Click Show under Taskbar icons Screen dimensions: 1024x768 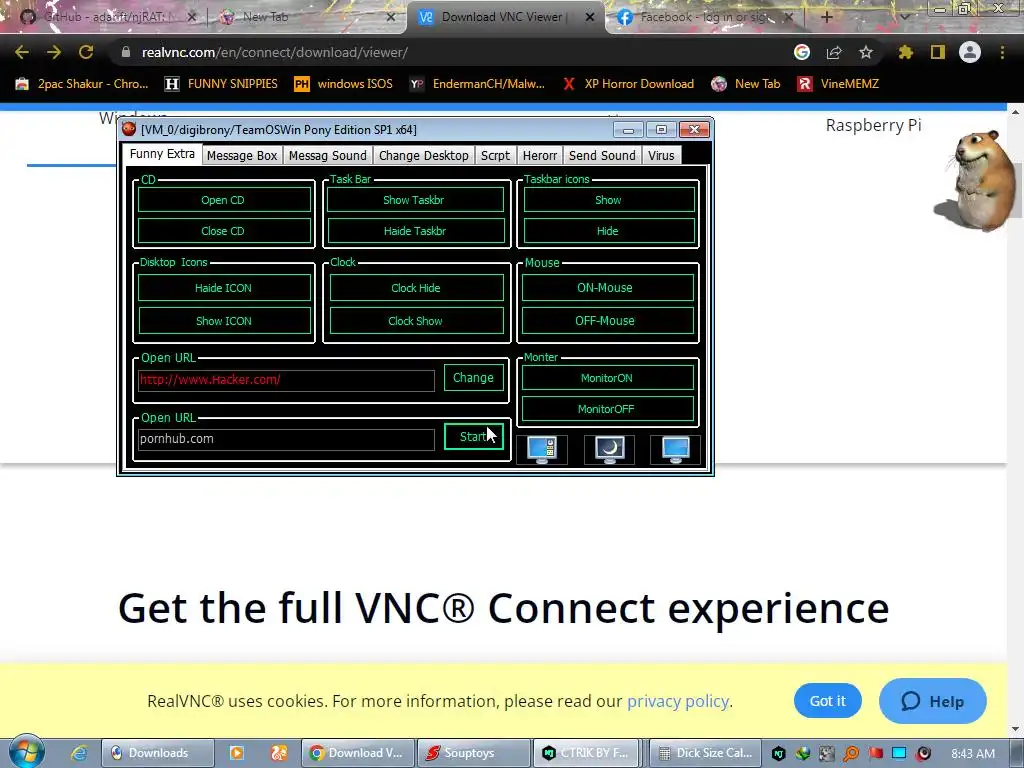coord(608,200)
